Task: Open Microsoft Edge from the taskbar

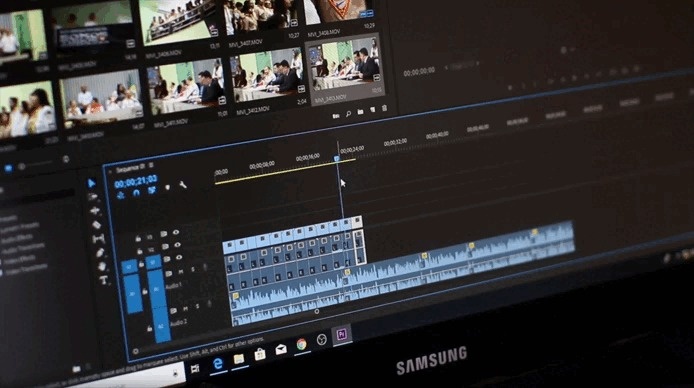Action: (x=217, y=364)
